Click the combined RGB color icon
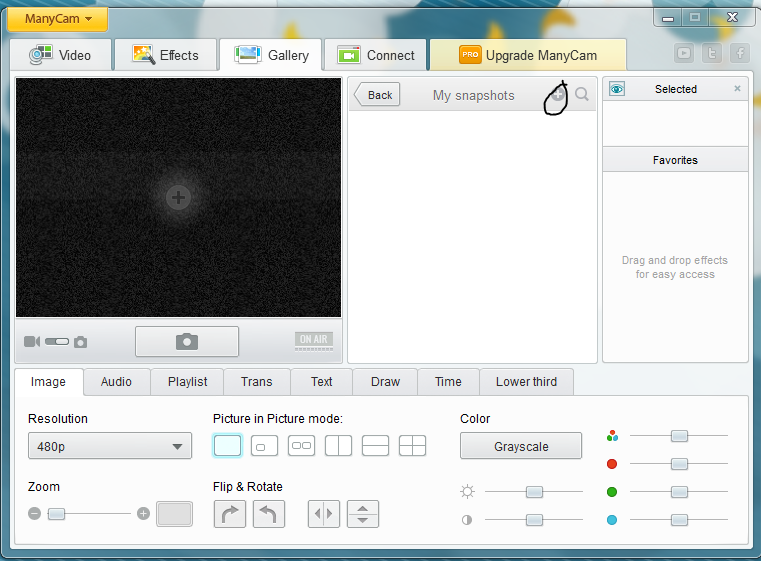 [612, 436]
